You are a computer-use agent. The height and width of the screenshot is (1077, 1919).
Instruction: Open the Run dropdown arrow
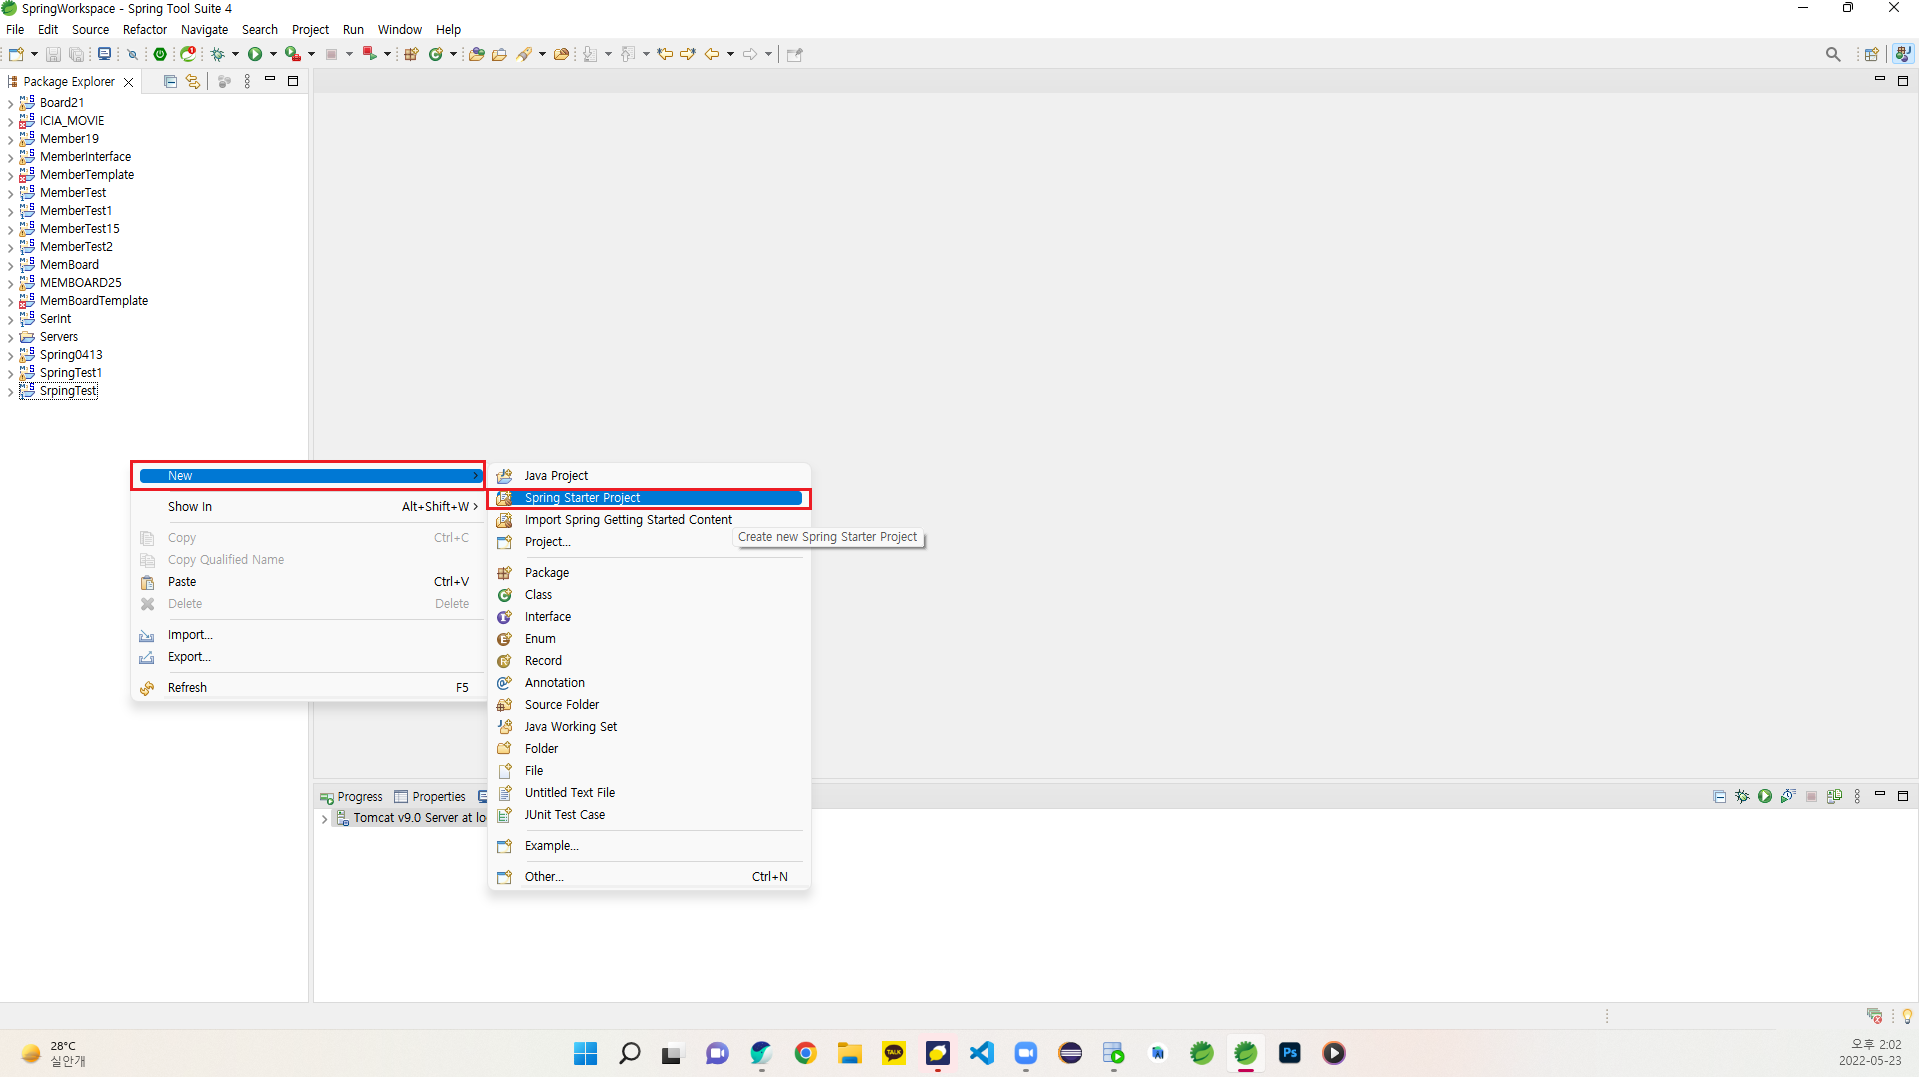[x=273, y=54]
